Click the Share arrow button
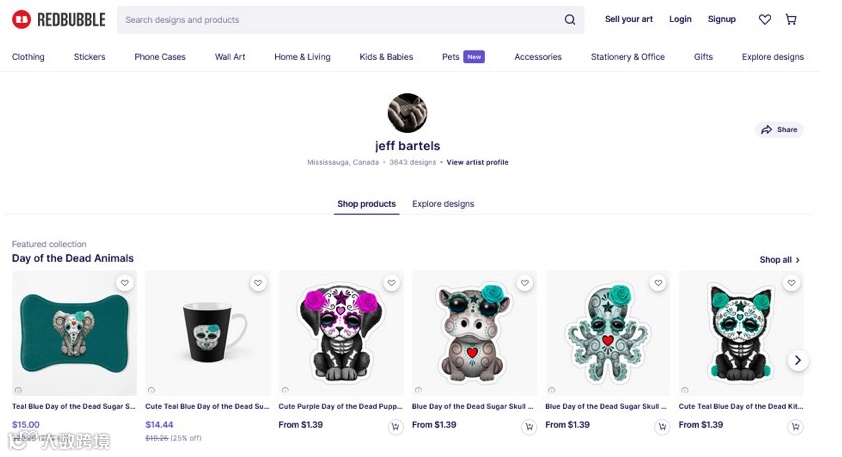 779,129
